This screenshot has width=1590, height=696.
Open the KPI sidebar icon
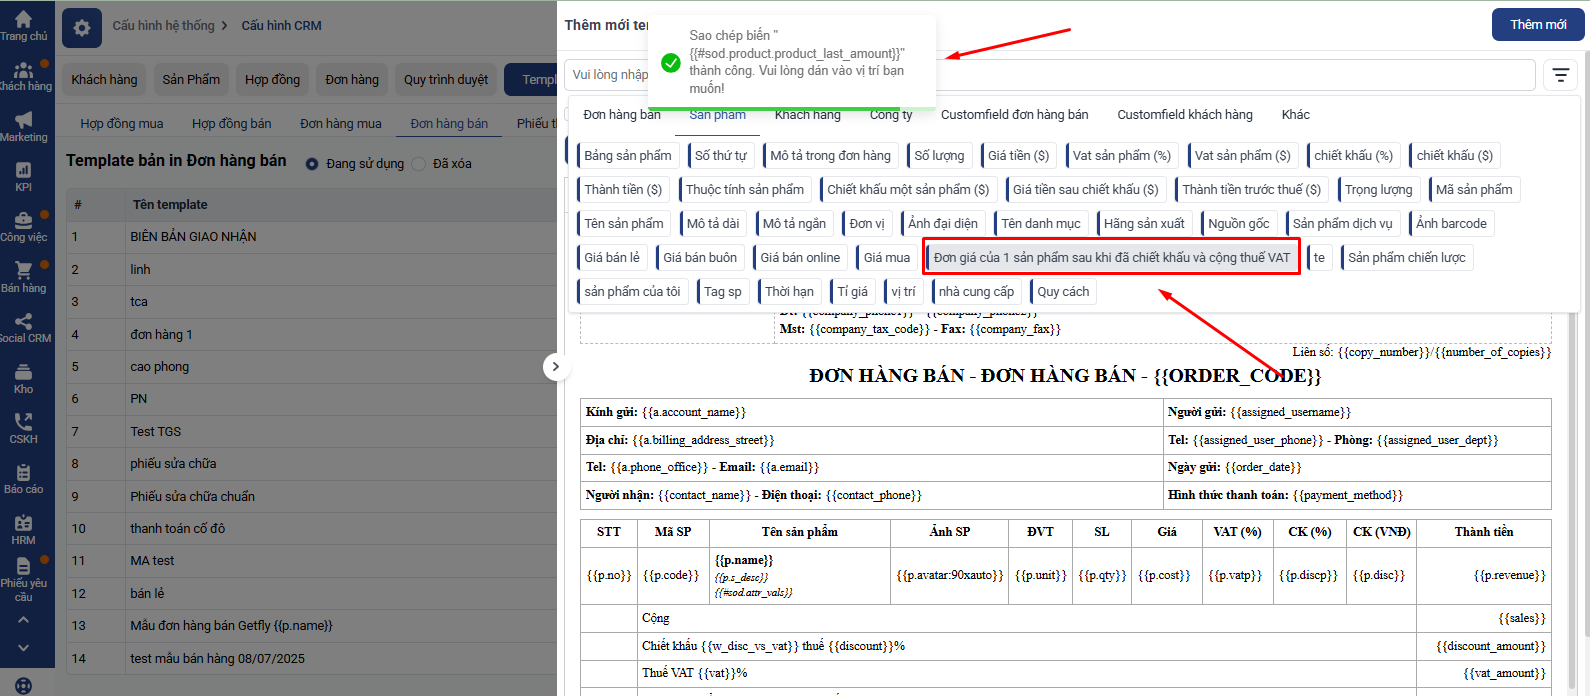click(23, 175)
